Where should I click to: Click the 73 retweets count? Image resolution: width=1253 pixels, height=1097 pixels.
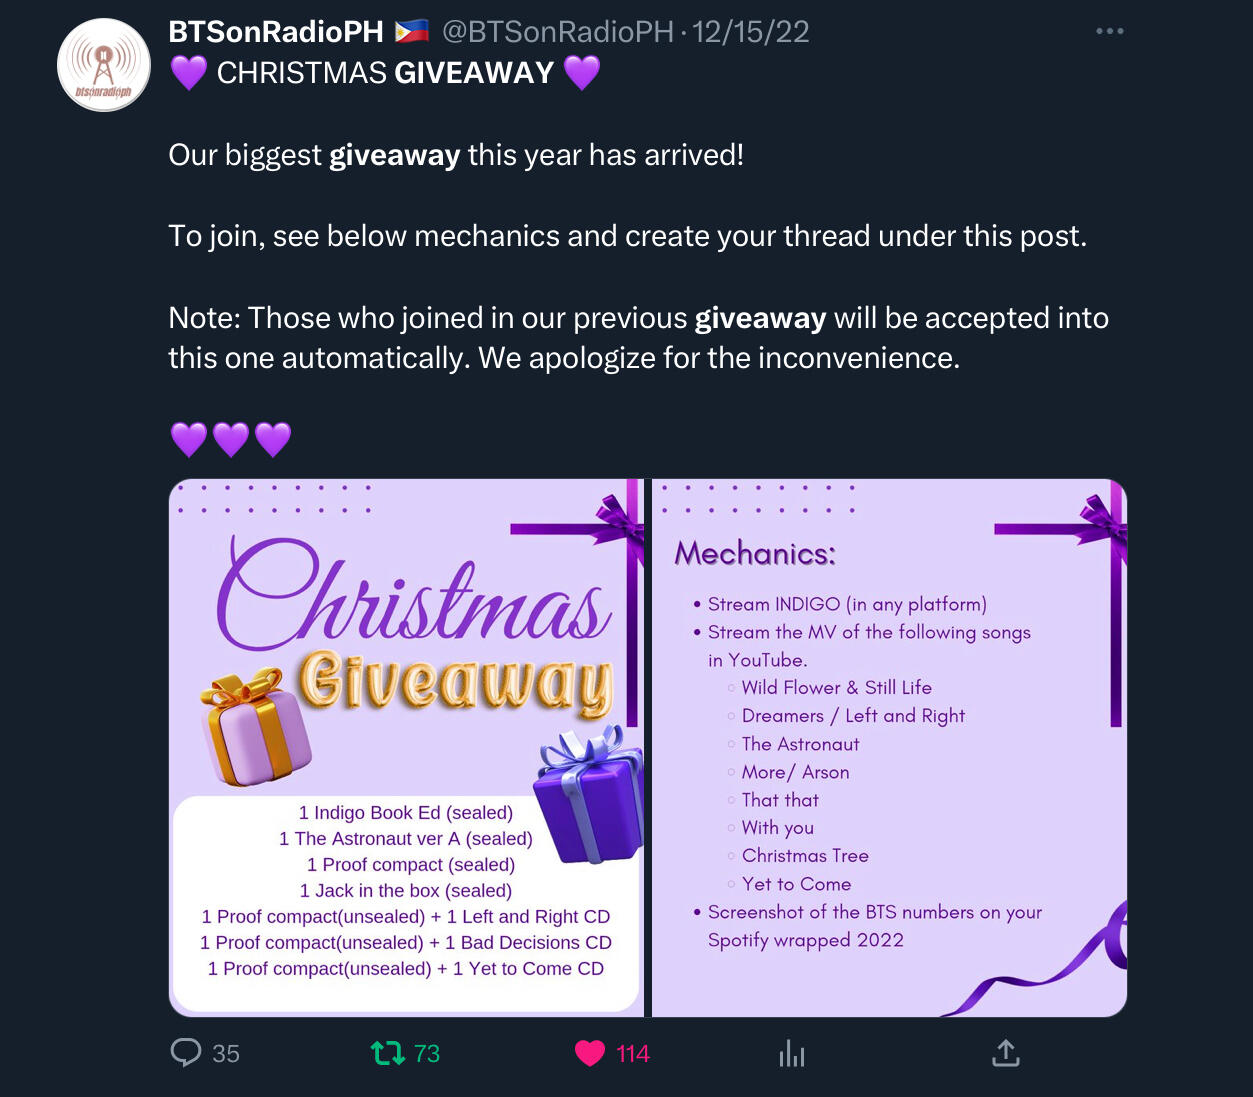point(427,1054)
